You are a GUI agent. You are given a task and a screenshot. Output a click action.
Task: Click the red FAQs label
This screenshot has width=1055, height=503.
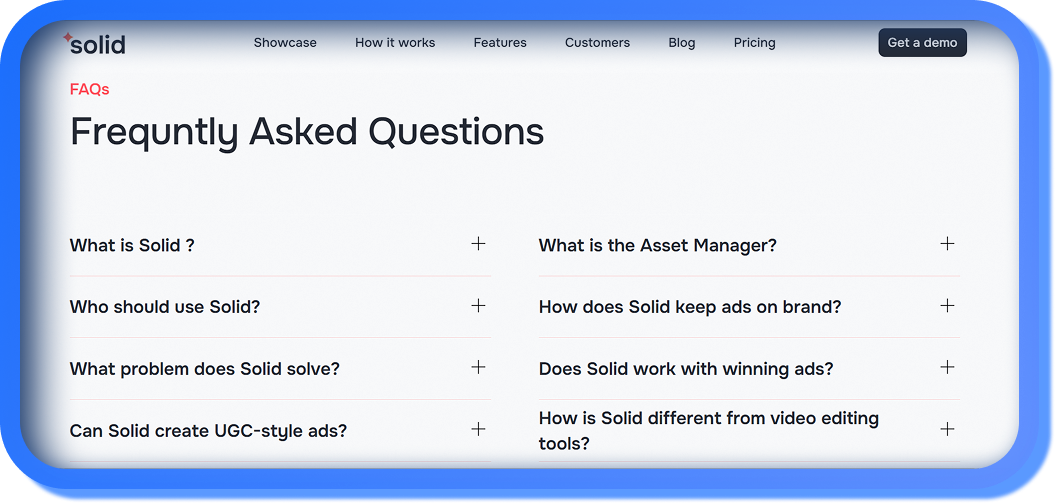pos(89,89)
